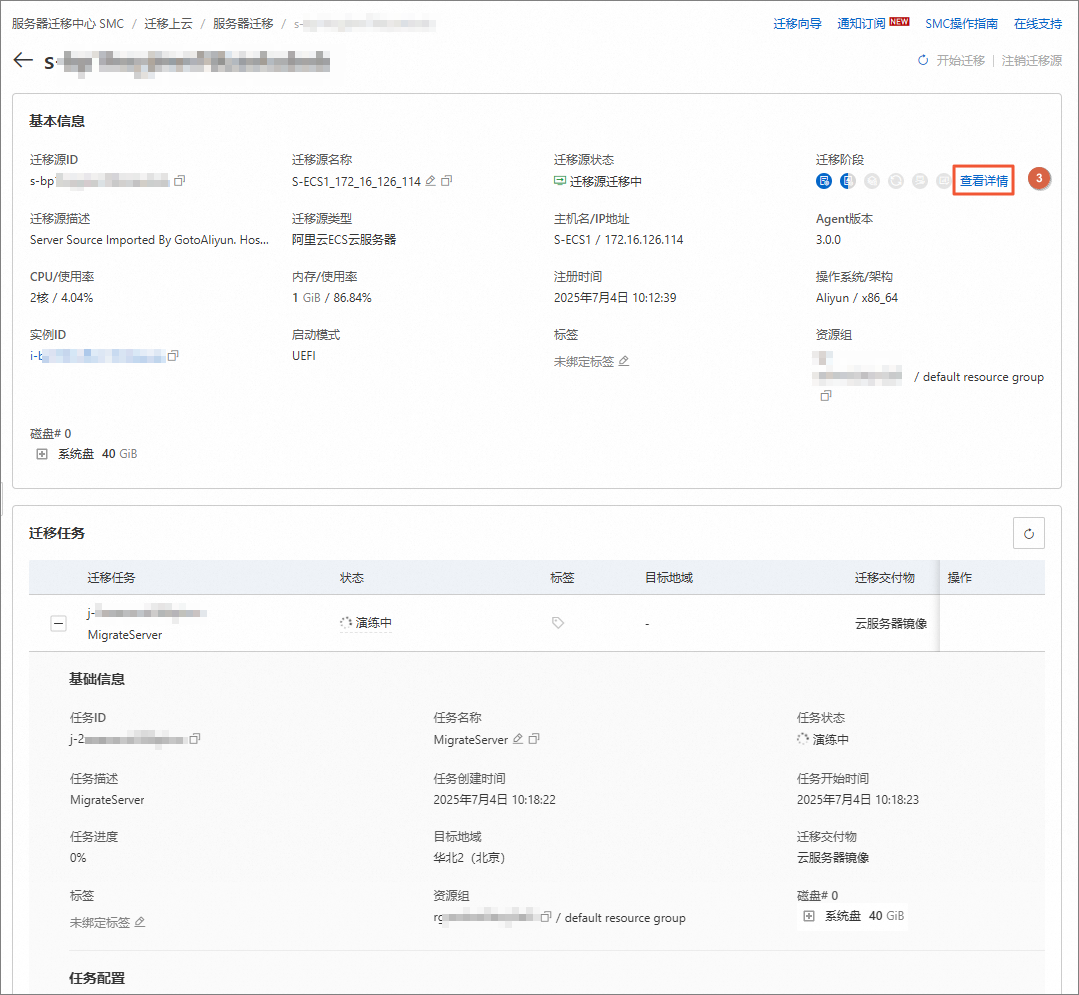Copy the resource group ID in basic info

coord(826,396)
